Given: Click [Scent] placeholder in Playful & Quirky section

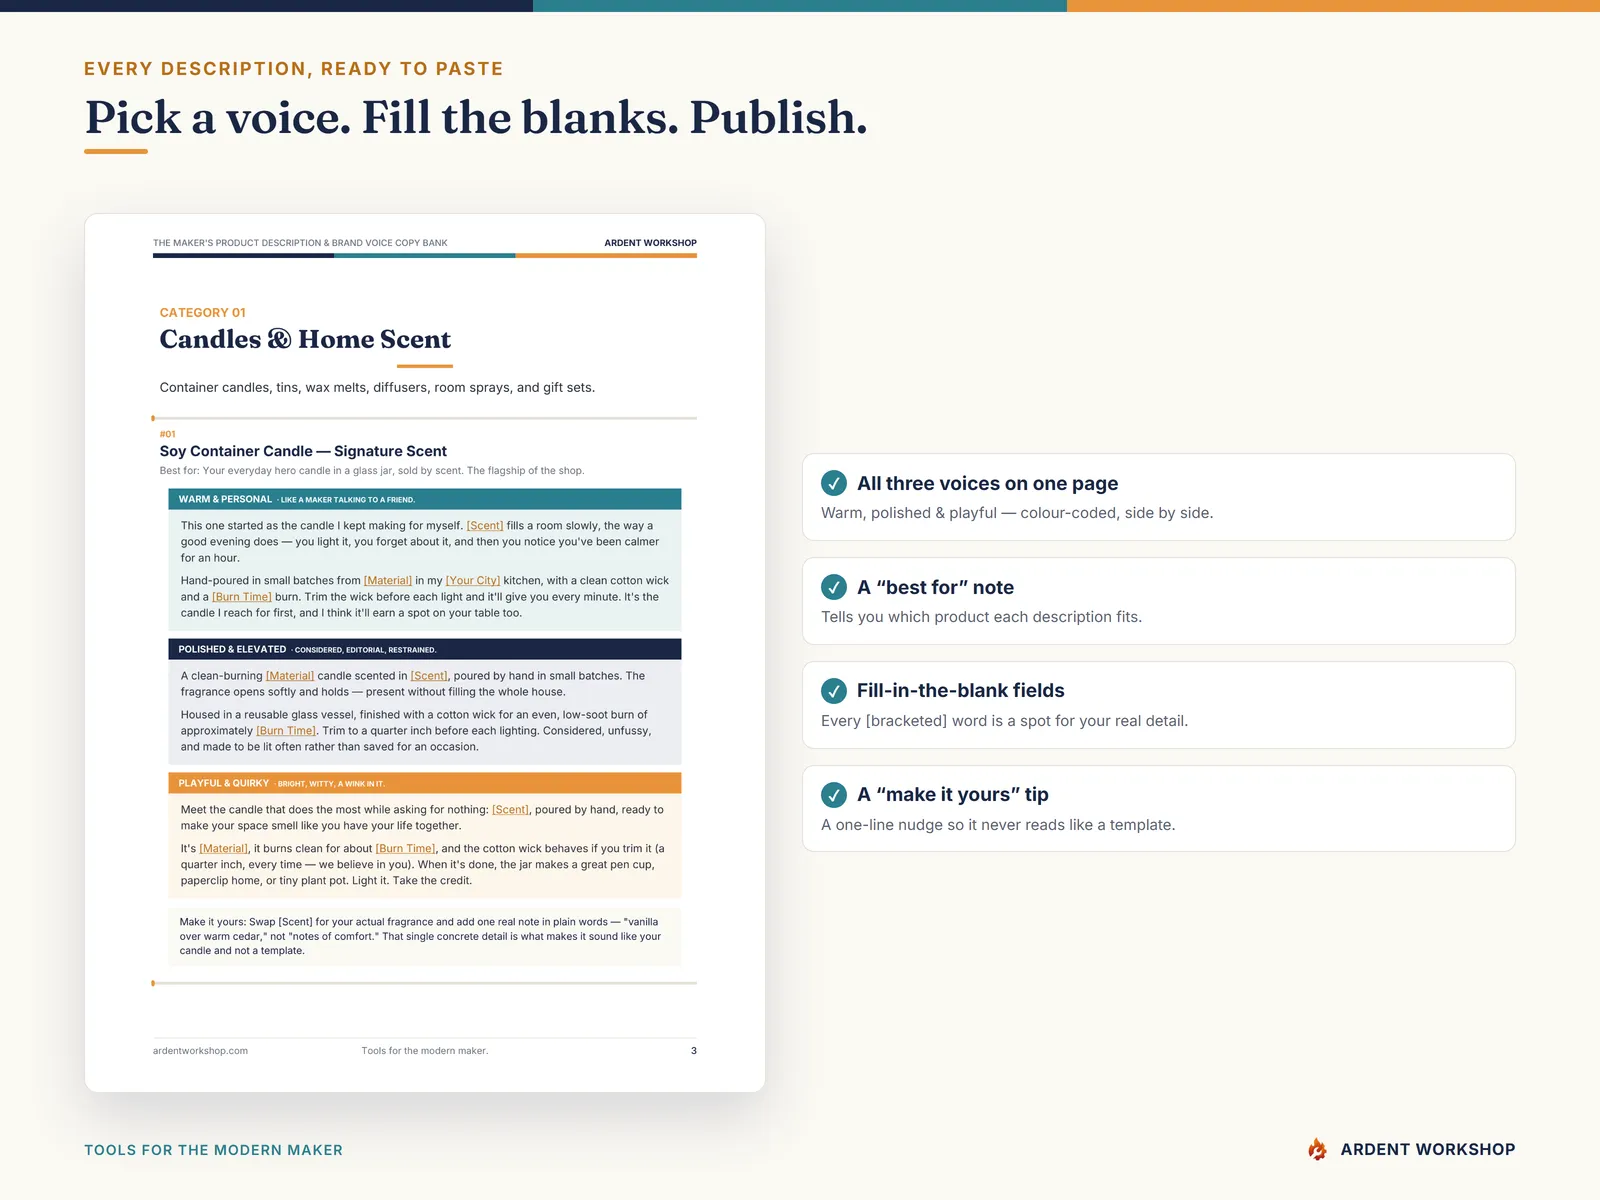Looking at the screenshot, I should click(x=510, y=810).
